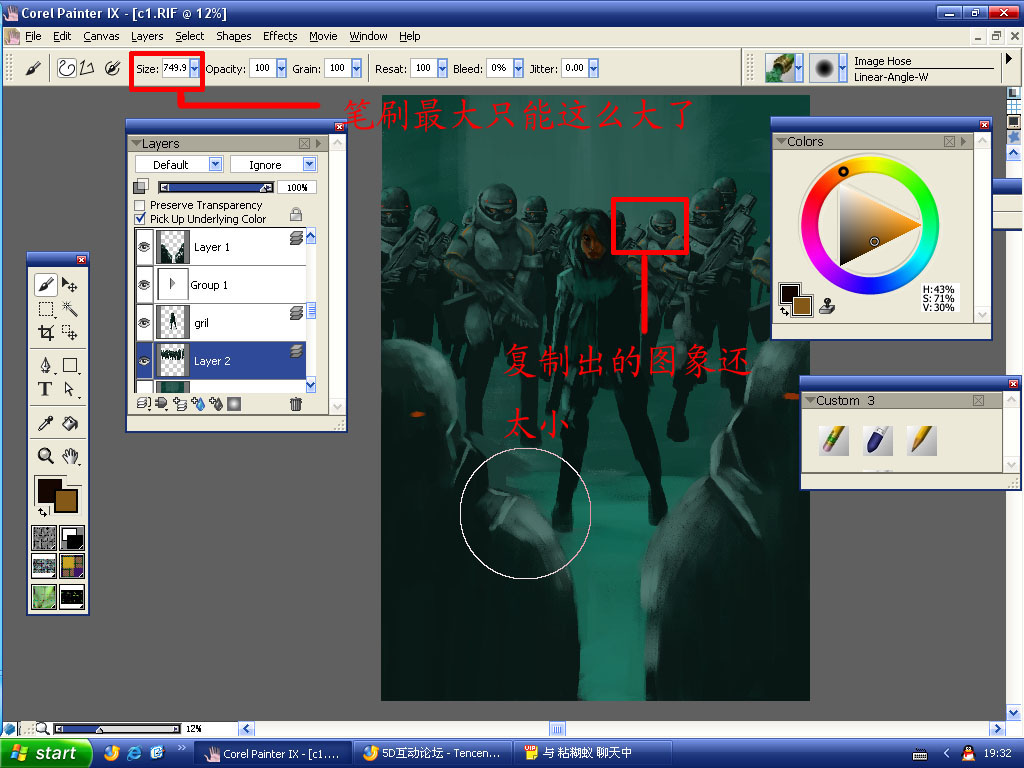The height and width of the screenshot is (768, 1024).
Task: Open the Resat dropdown arrow
Action: (443, 68)
